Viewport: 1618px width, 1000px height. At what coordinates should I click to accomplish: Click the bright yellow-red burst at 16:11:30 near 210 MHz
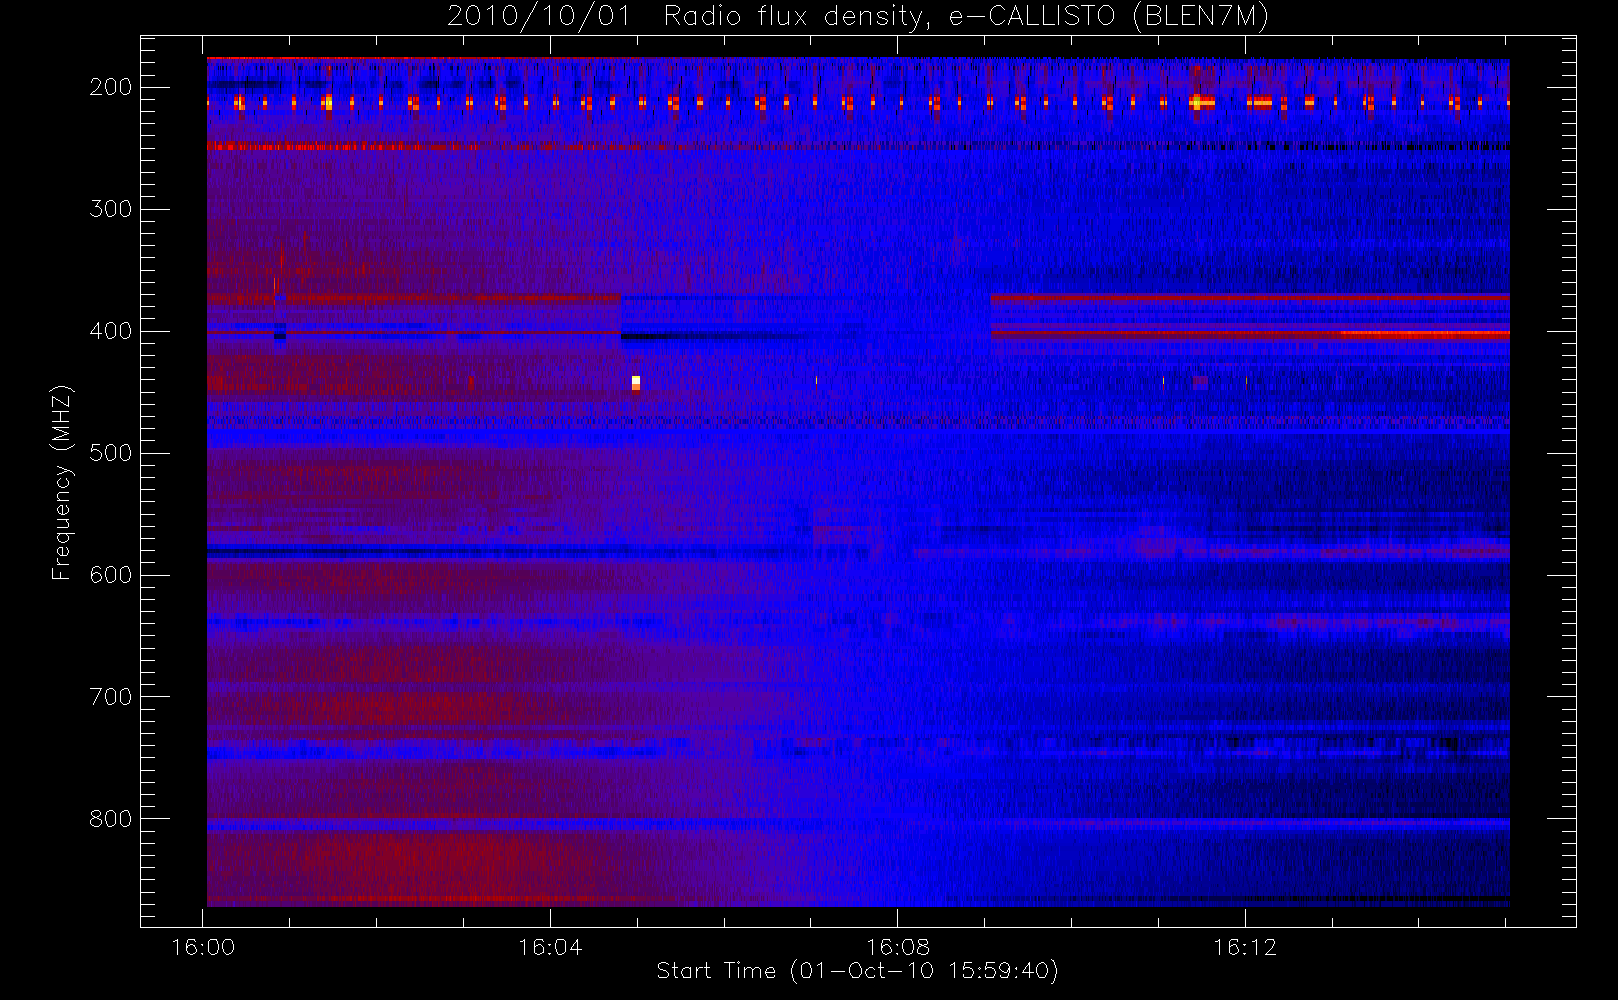[x=1201, y=102]
